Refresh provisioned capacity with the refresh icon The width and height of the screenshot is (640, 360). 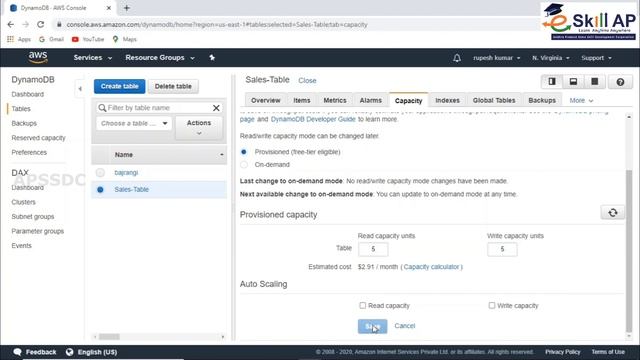pyautogui.click(x=613, y=213)
